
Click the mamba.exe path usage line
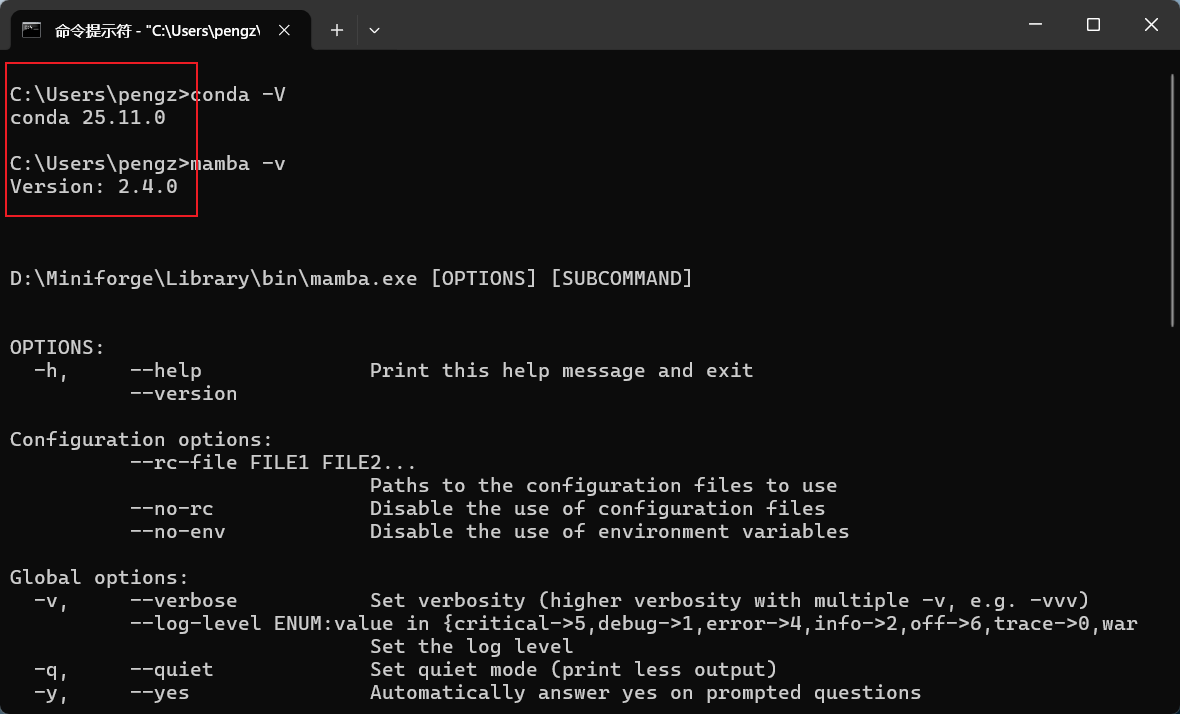[350, 278]
